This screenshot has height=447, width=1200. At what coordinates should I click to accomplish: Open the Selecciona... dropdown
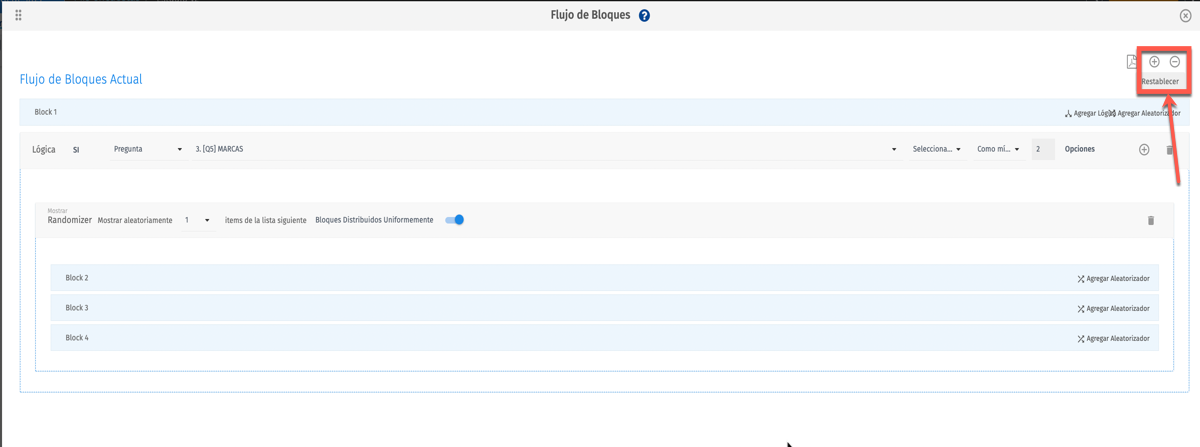tap(937, 149)
